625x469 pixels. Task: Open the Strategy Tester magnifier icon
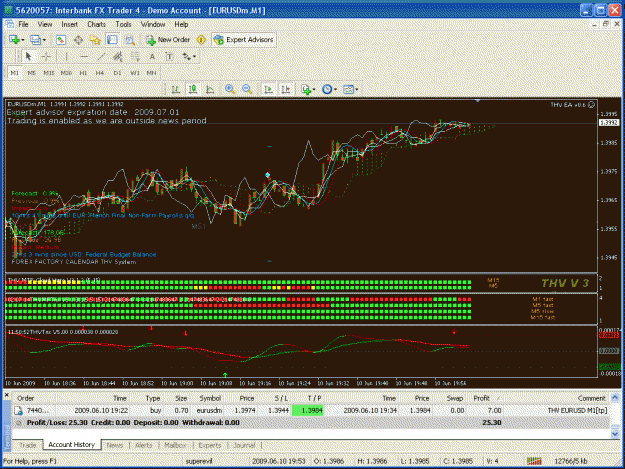pos(130,40)
